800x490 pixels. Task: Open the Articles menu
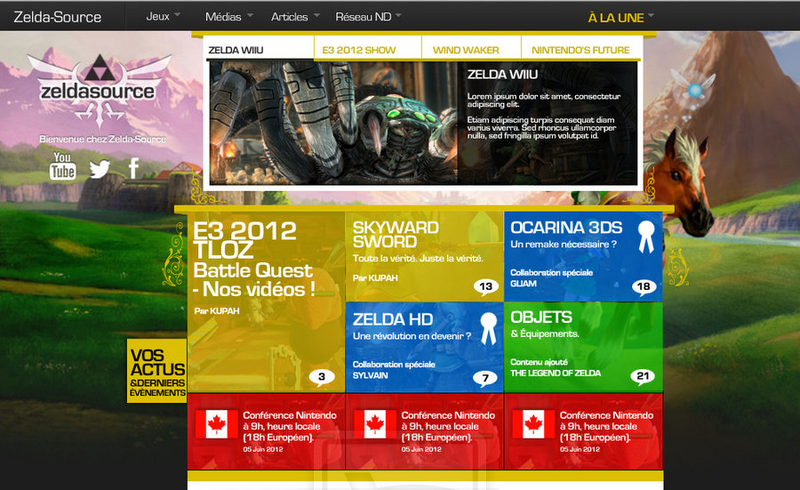(296, 17)
